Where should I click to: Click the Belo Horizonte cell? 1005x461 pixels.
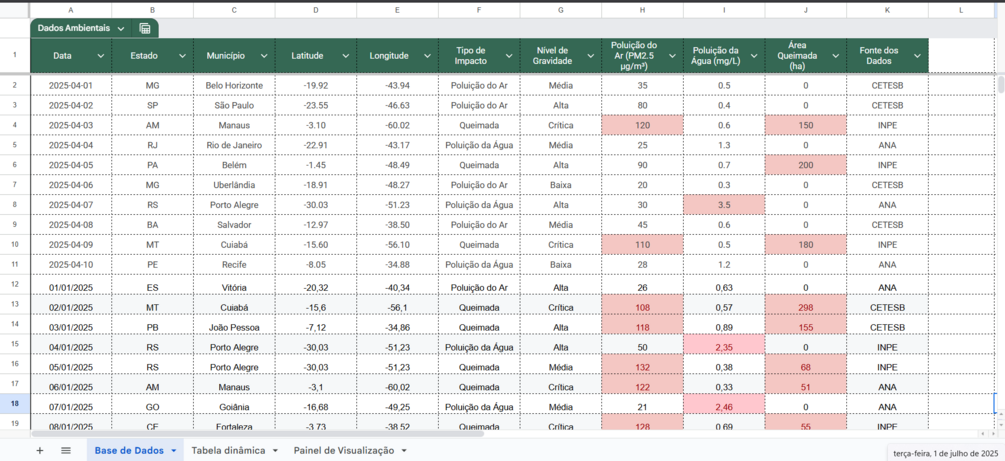point(234,86)
